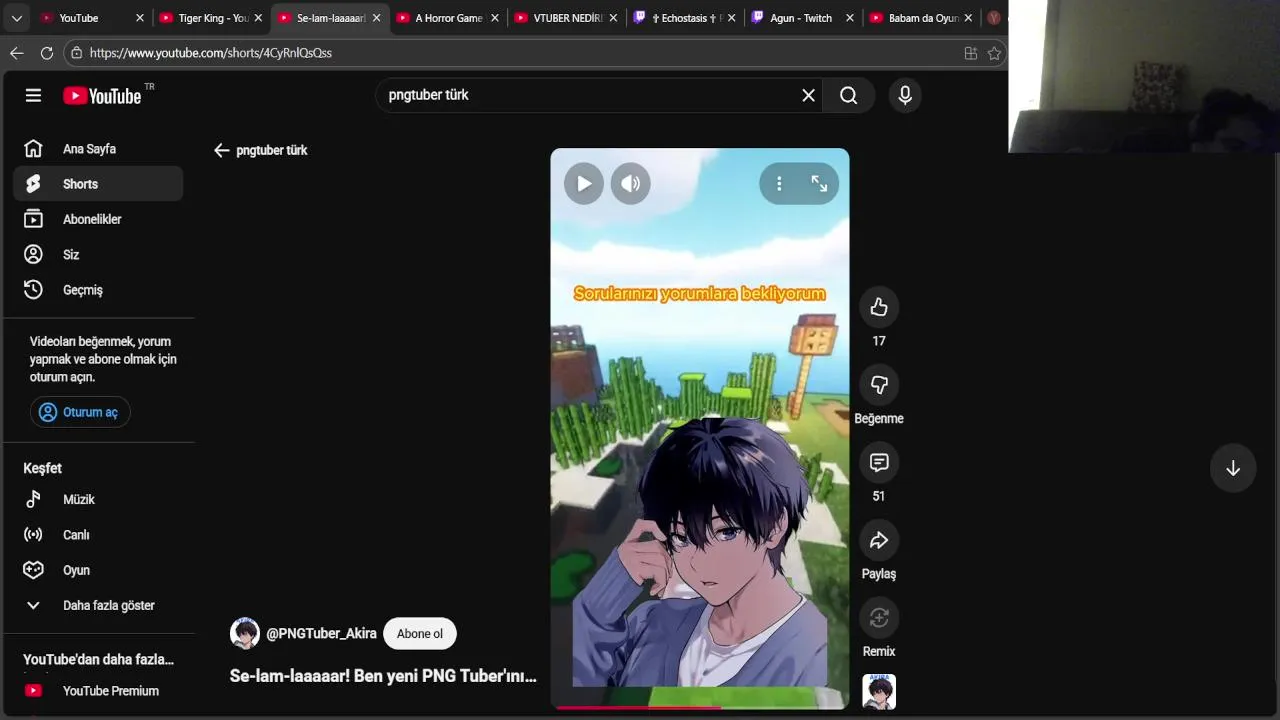
Task: Open the sound thumbnail below Remix
Action: click(879, 691)
